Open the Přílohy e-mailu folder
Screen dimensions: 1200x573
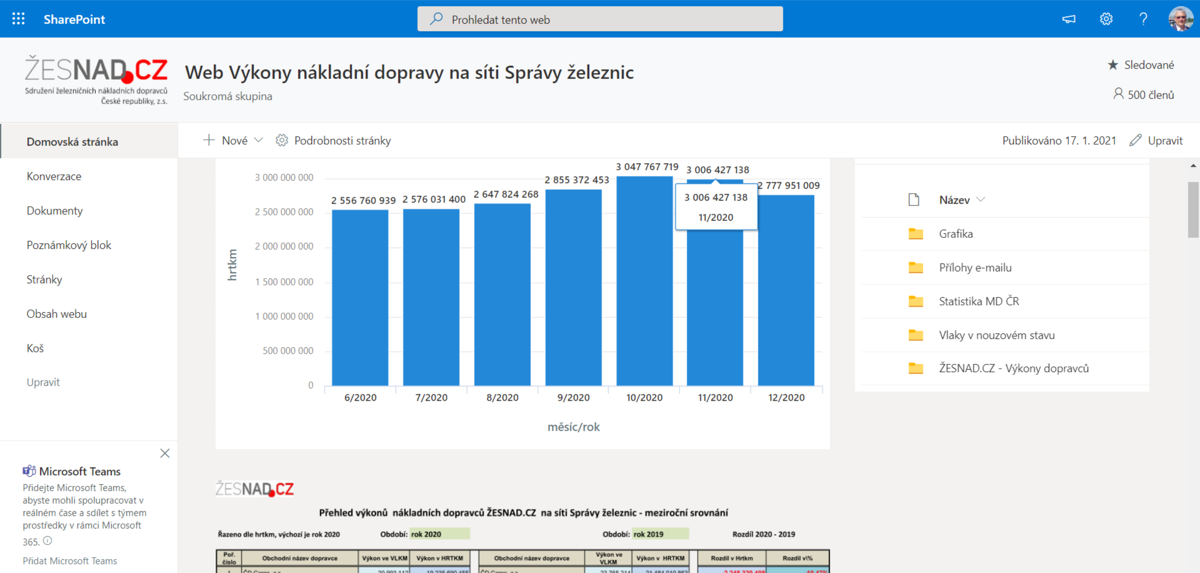point(975,267)
